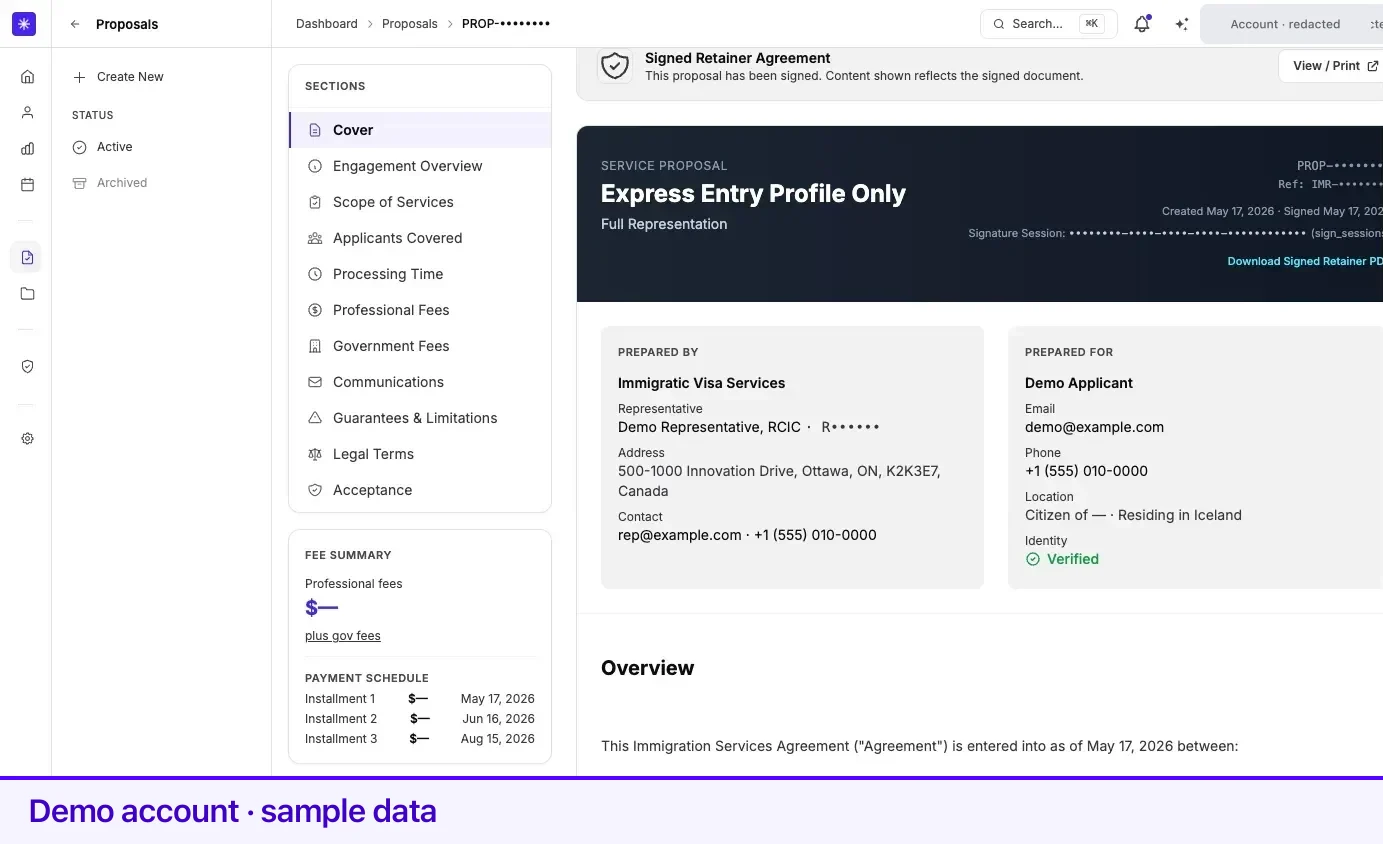The width and height of the screenshot is (1383, 844).
Task: Click the Installment 1 May 17, 2026 row
Action: pyautogui.click(x=420, y=699)
